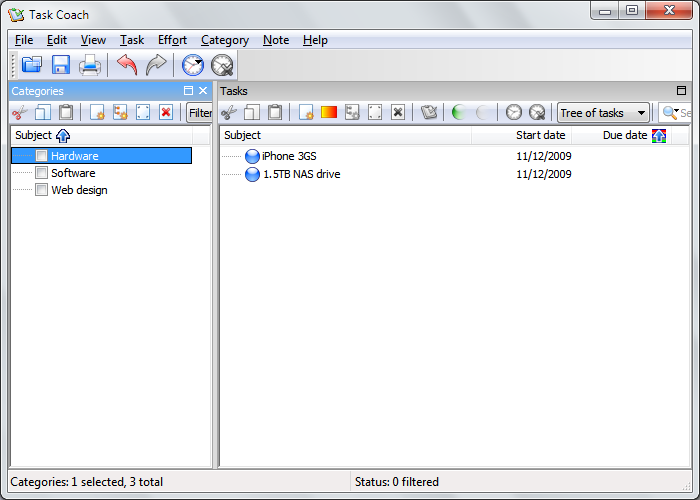Save the task file with floppy icon
Screen dimensions: 700x500
[61, 65]
